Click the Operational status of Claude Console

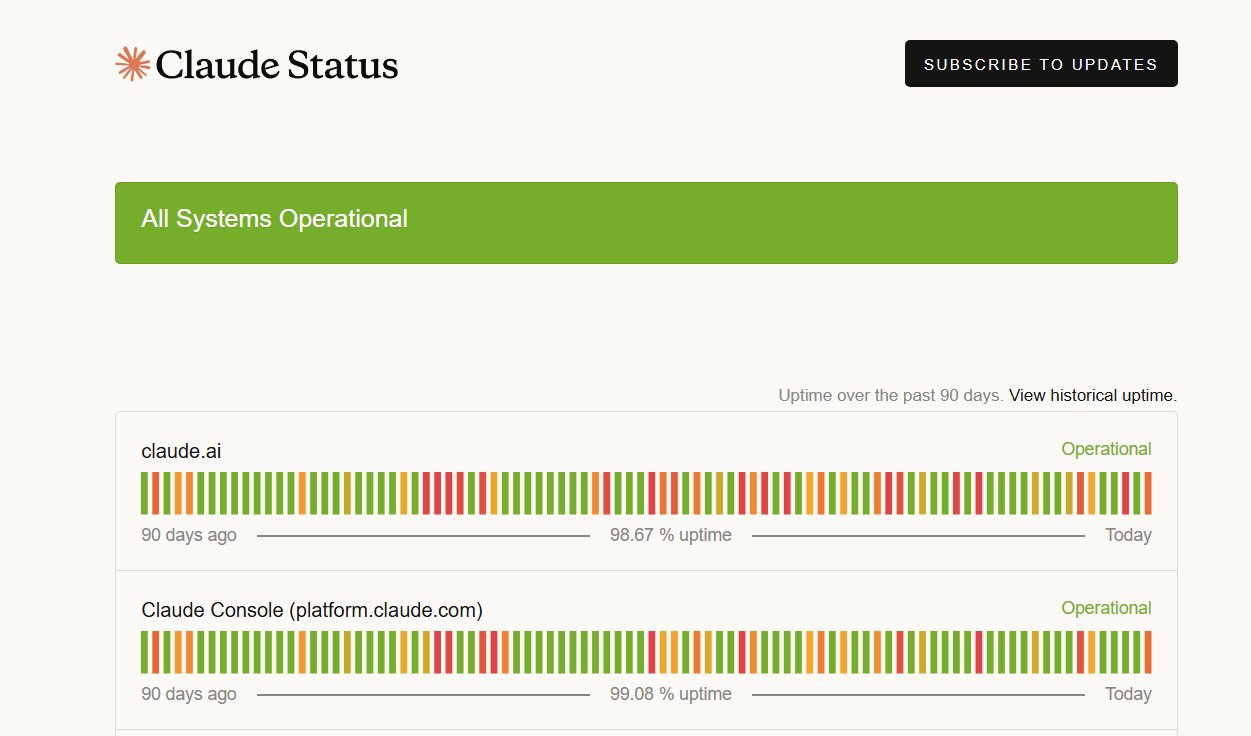click(x=1106, y=608)
